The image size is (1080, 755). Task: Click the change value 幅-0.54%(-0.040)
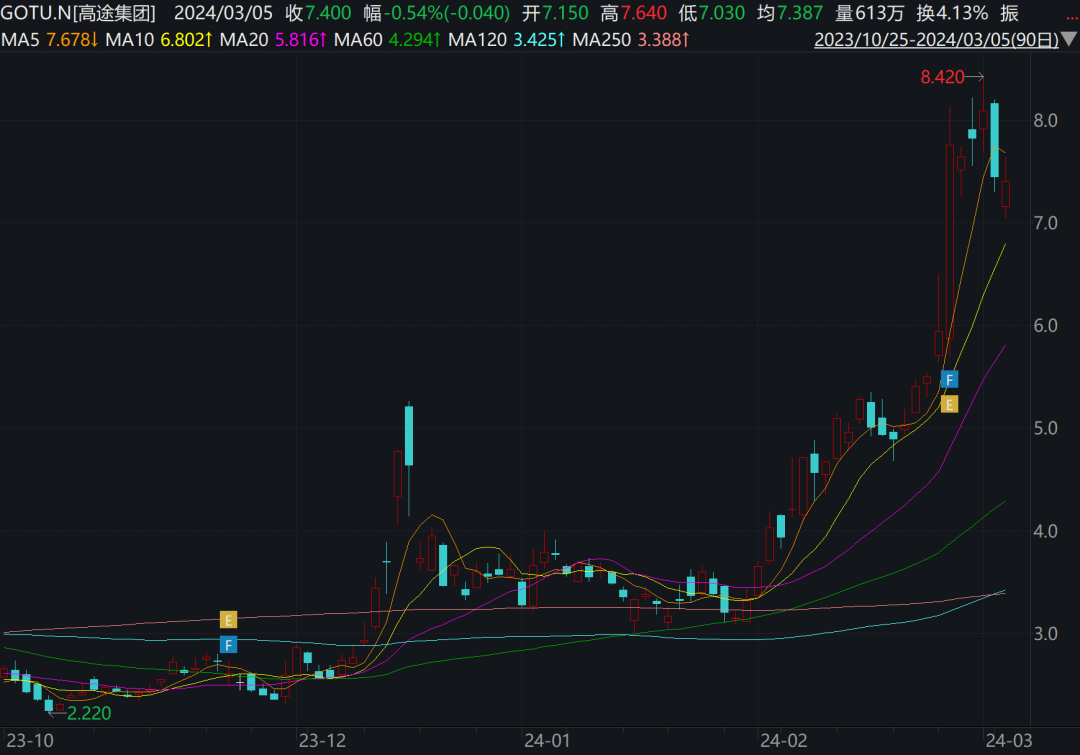437,13
